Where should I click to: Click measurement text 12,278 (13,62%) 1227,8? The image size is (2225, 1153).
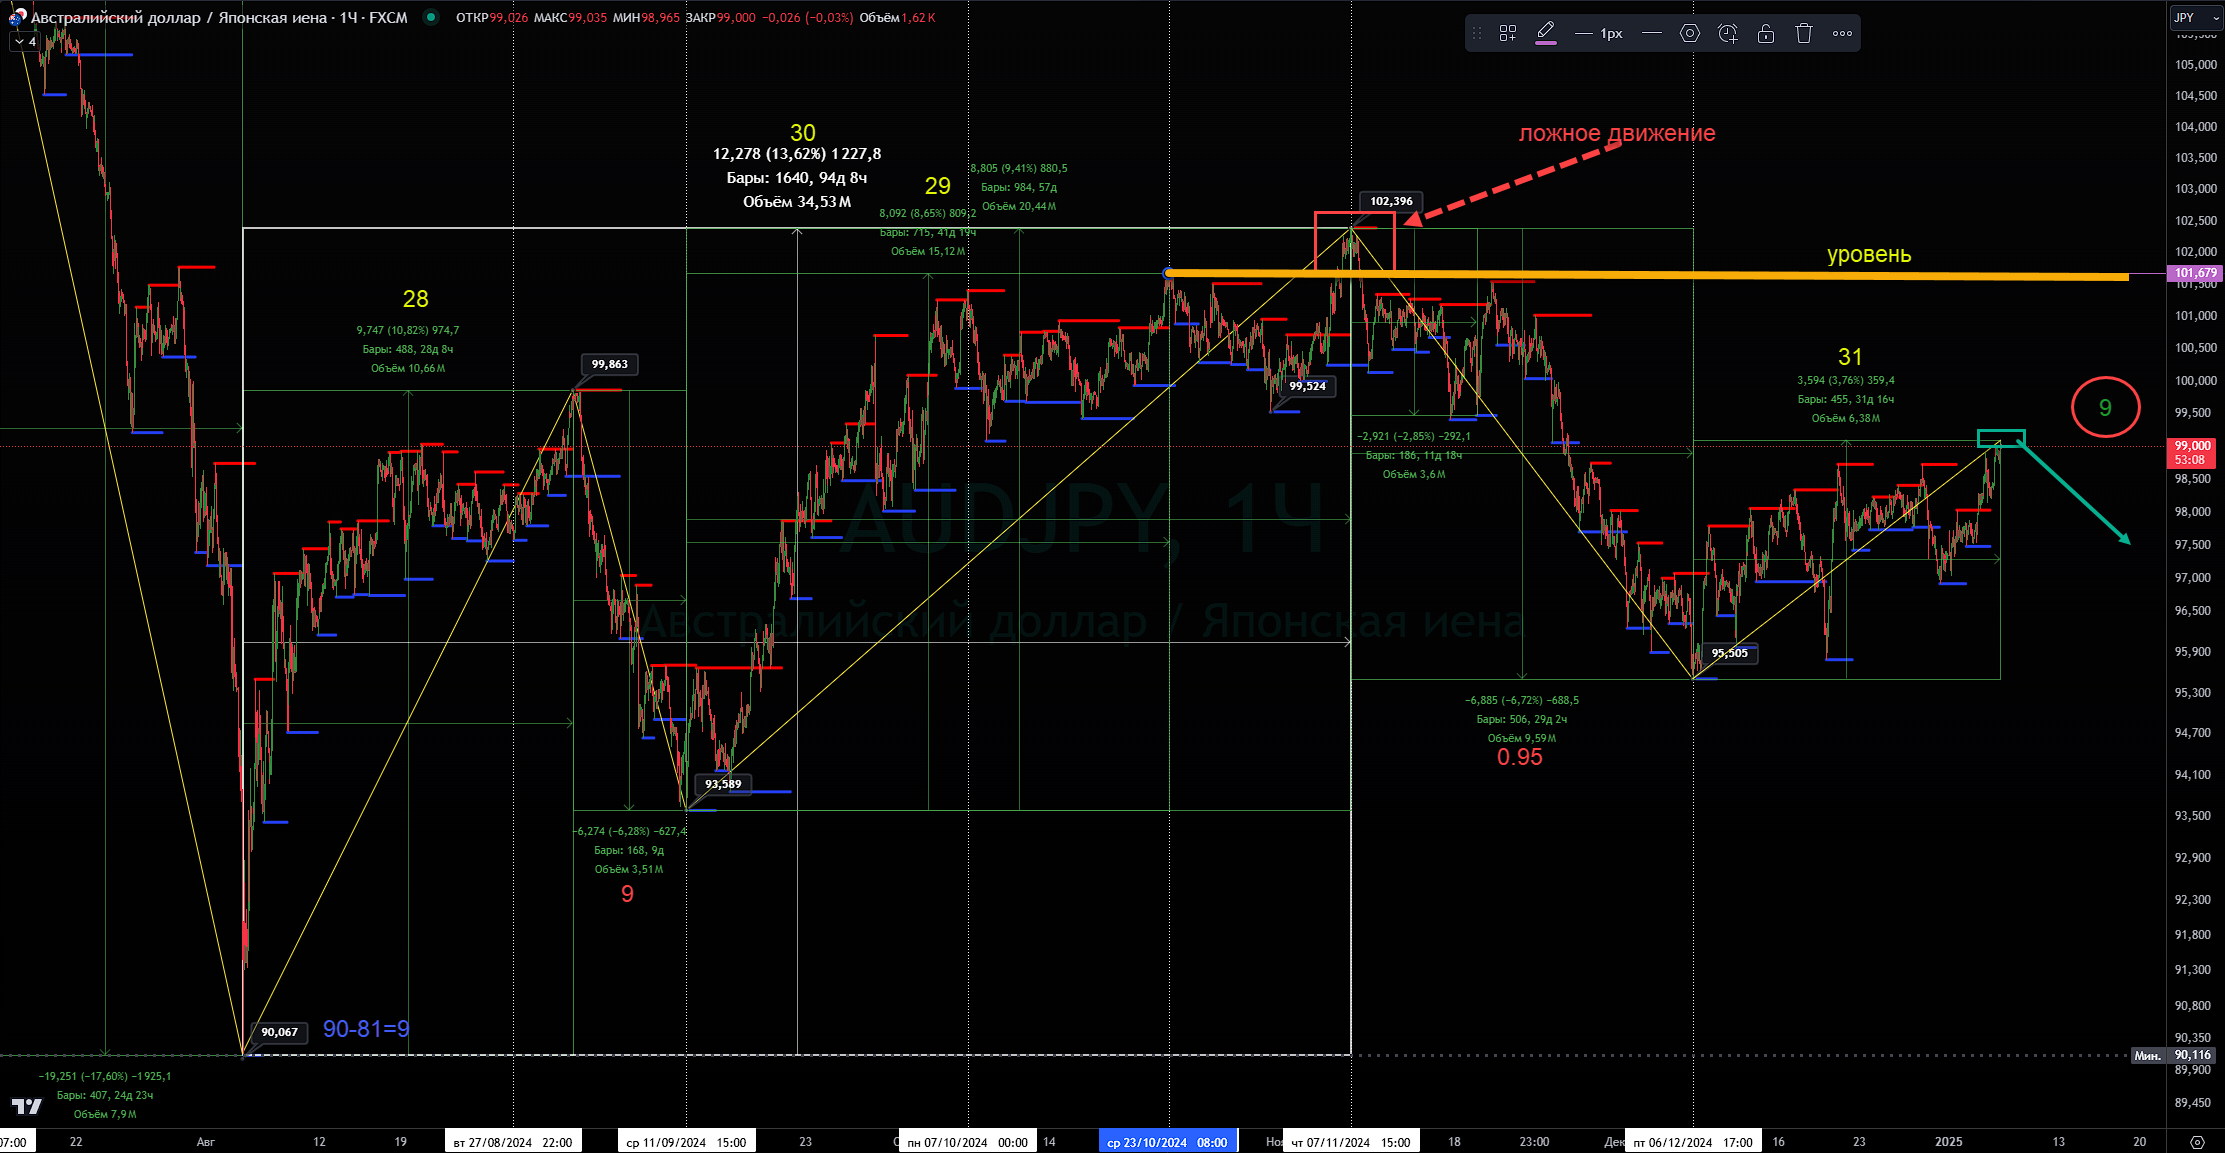point(797,154)
